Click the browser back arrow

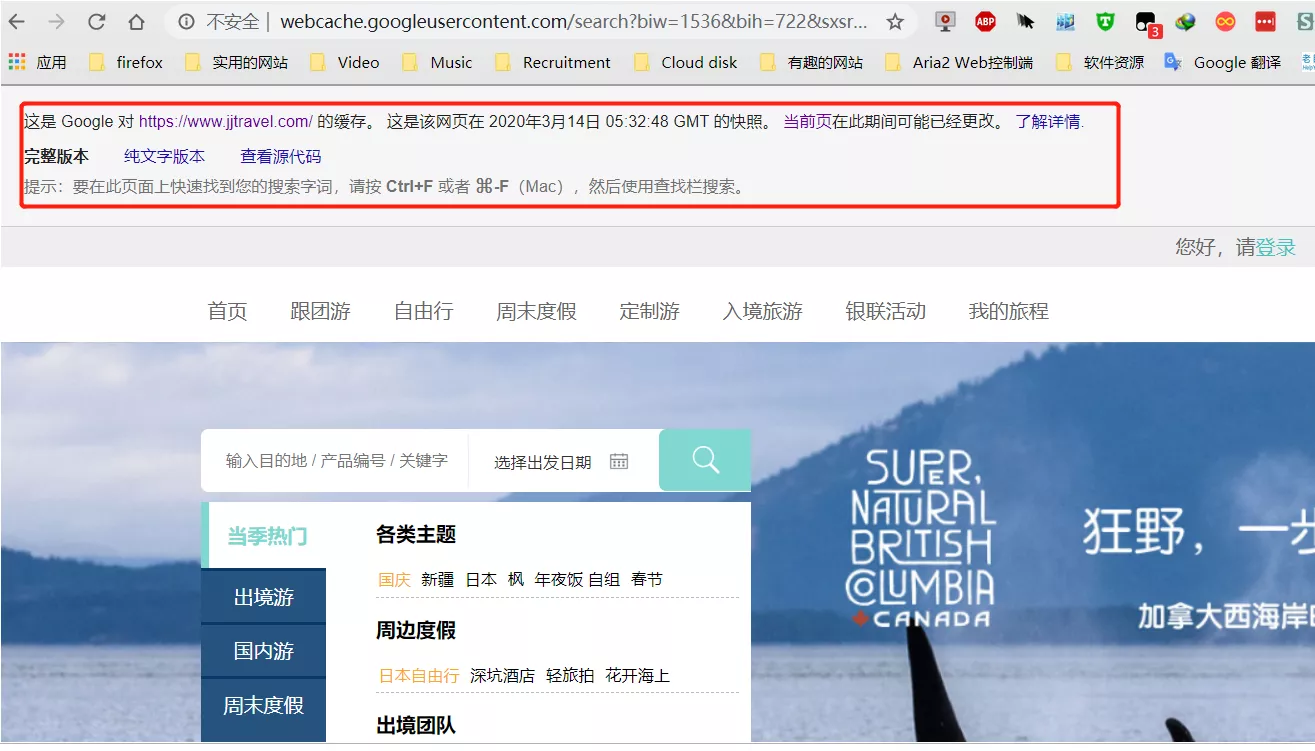(x=17, y=22)
